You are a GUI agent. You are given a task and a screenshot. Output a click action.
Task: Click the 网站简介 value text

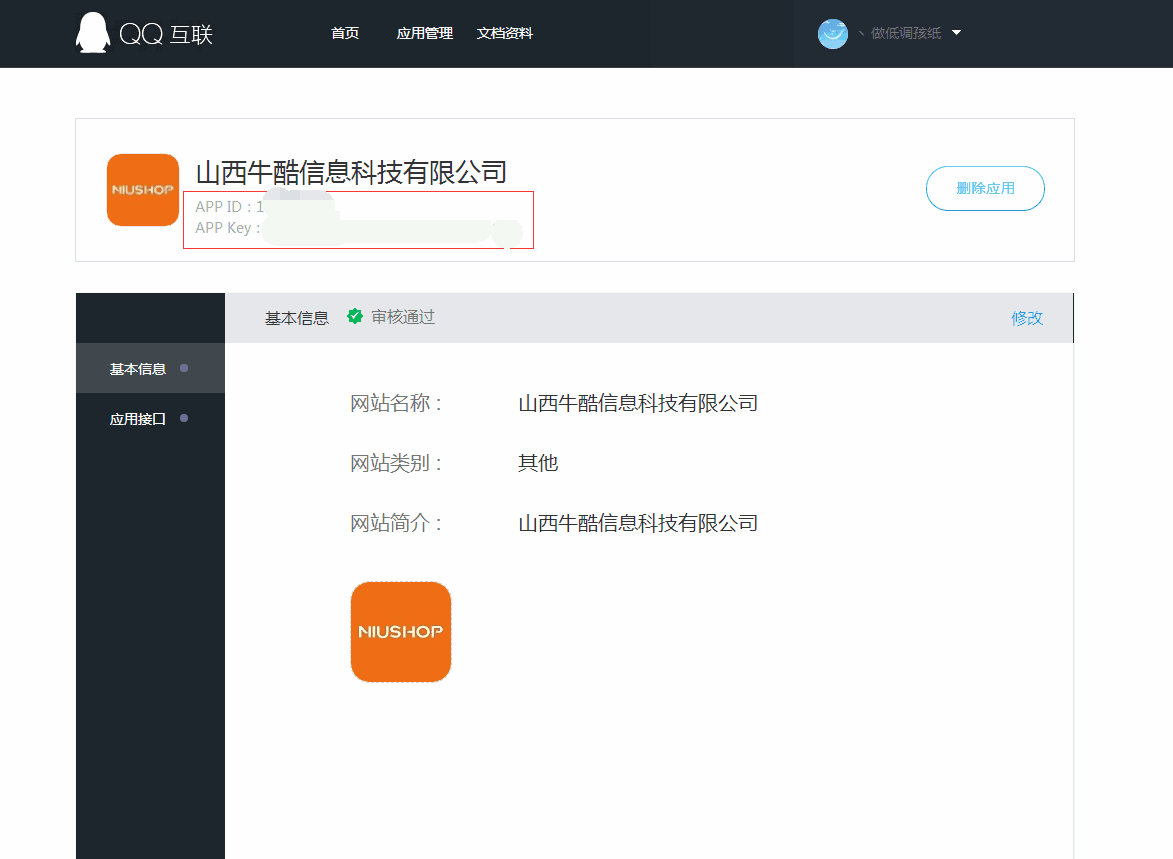point(638,523)
